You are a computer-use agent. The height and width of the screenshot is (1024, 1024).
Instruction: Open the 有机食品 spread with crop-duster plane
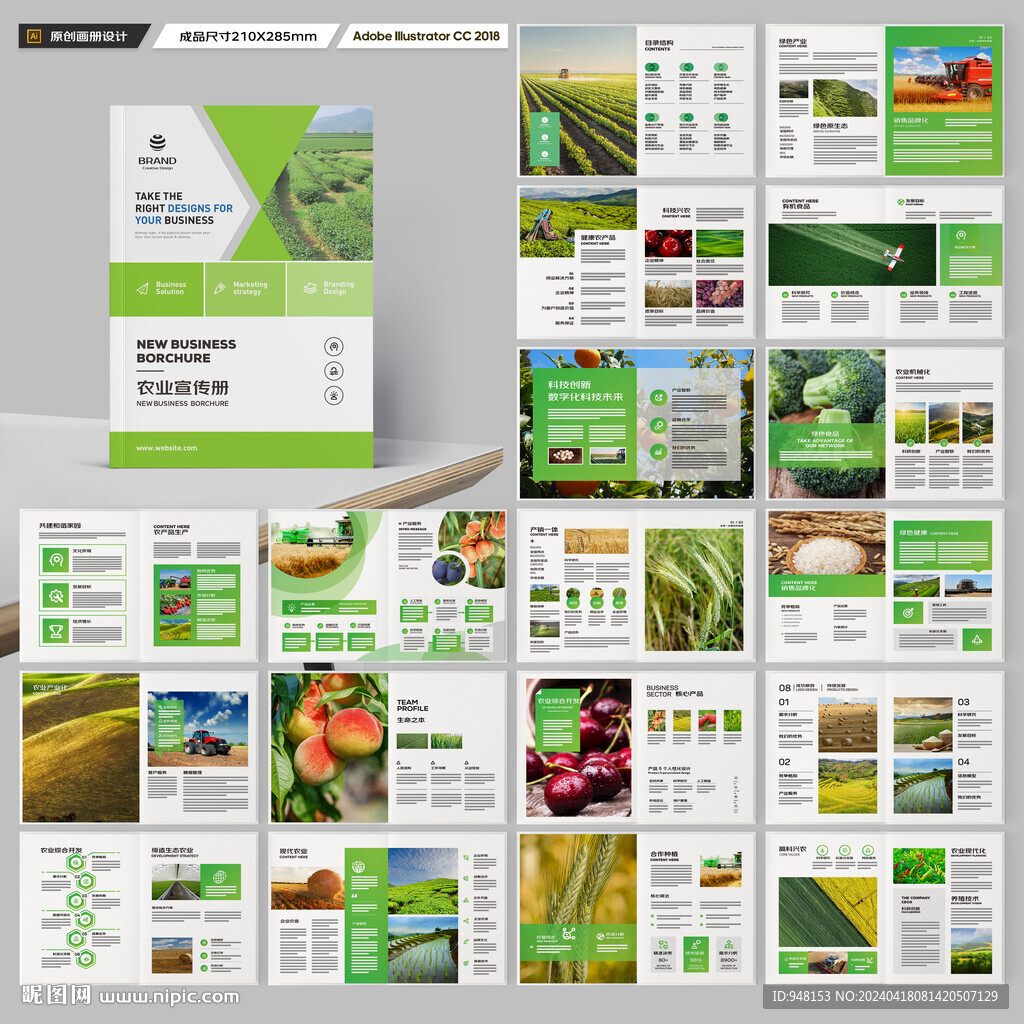coord(884,261)
